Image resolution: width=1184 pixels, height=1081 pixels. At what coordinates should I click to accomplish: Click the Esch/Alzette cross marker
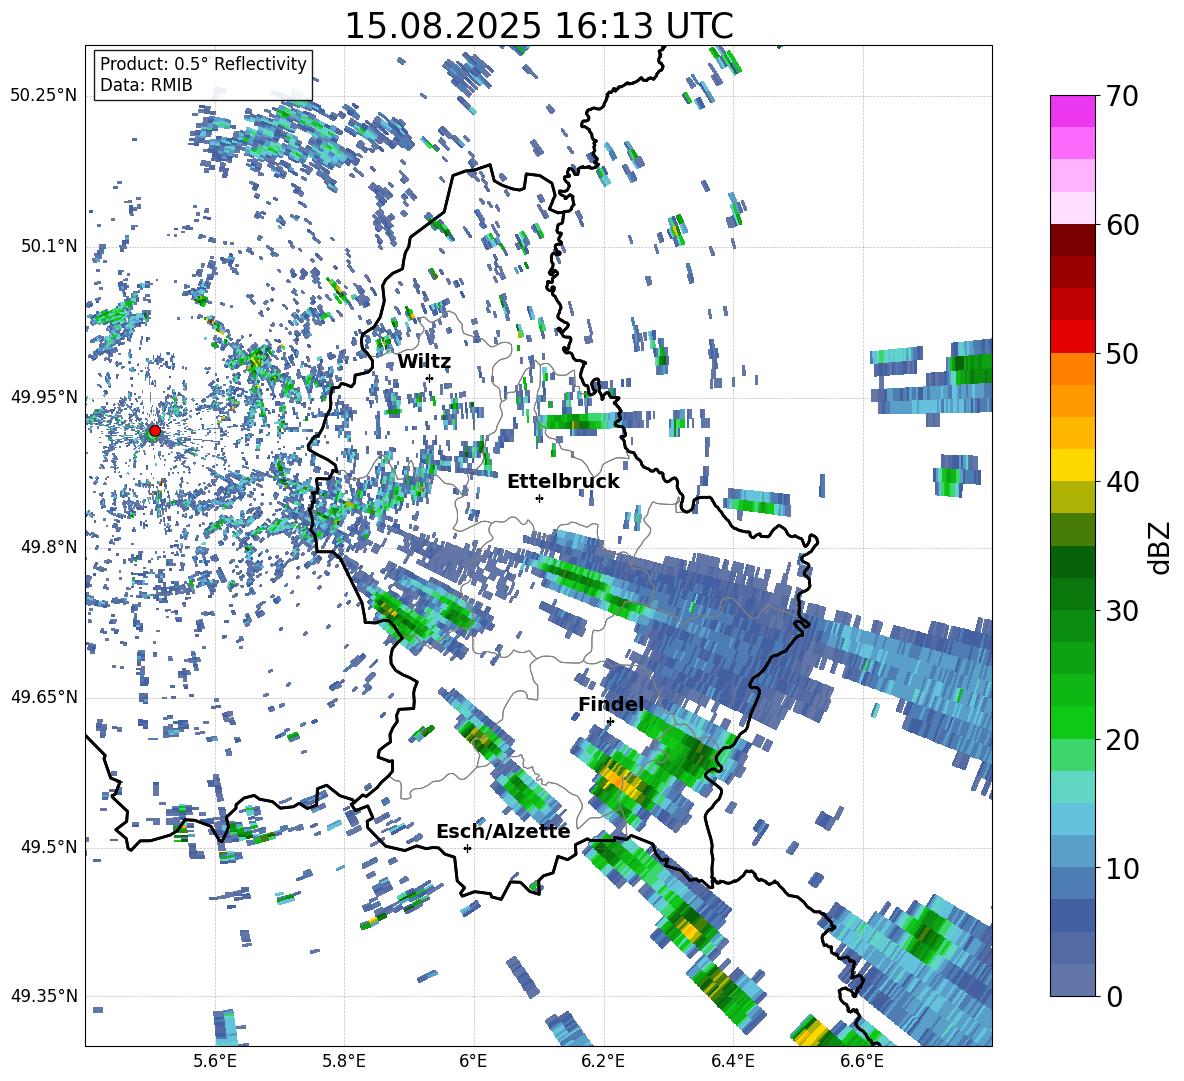point(467,848)
